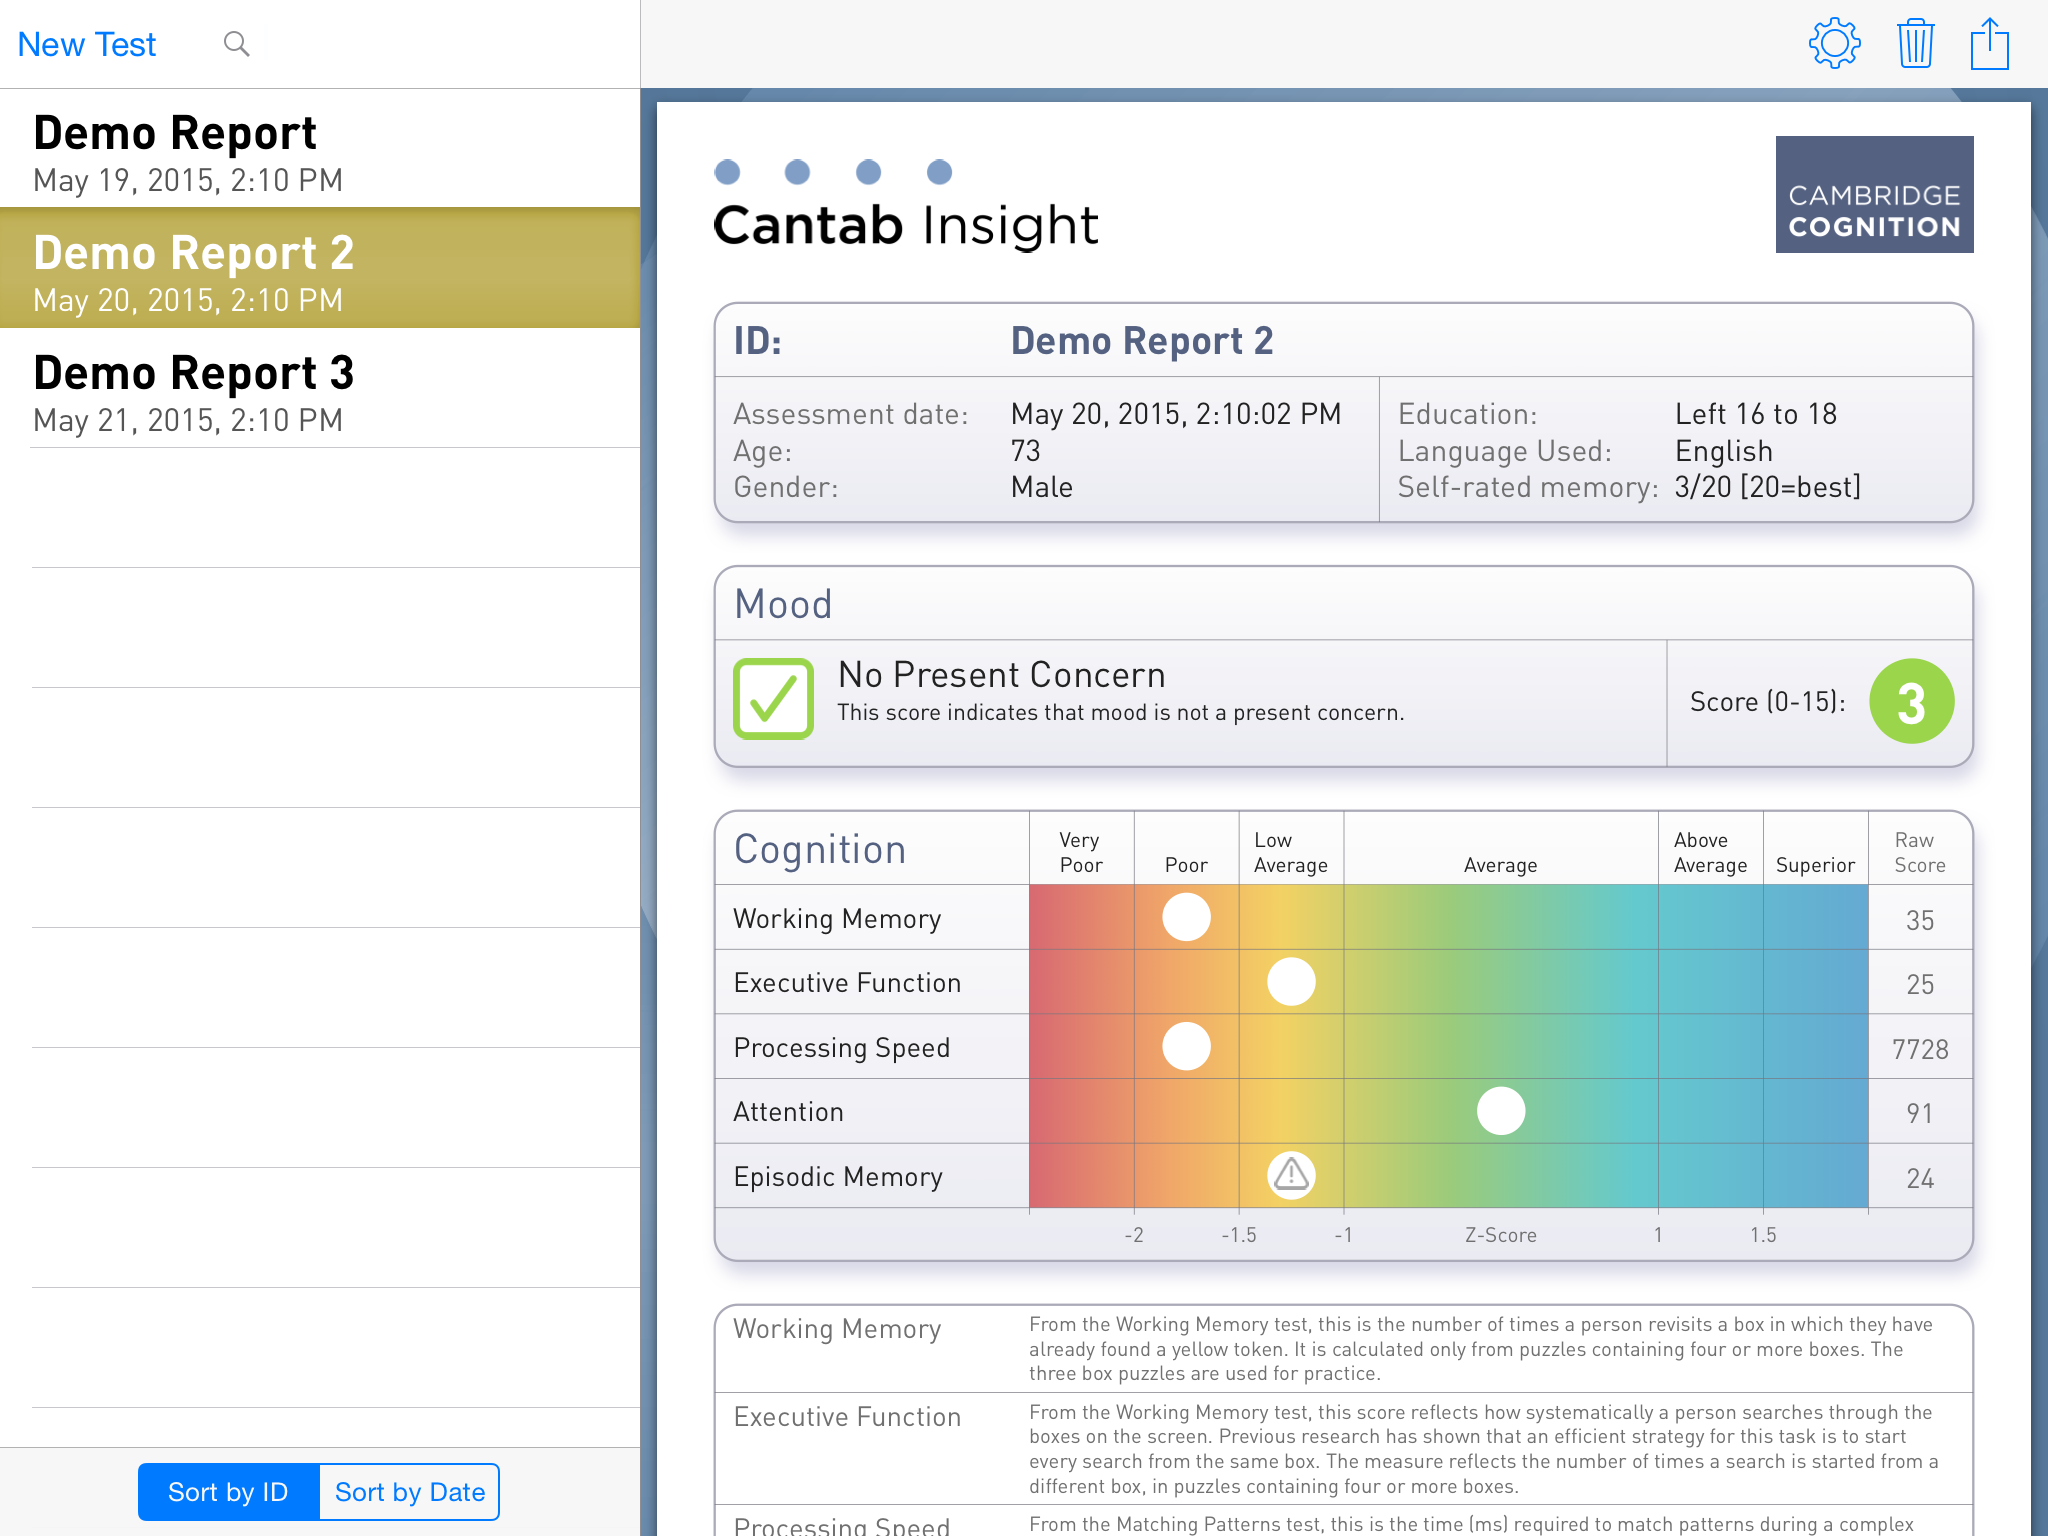Click the Episodic Memory row label
Viewport: 2048px width, 1536px height.
(x=838, y=1177)
